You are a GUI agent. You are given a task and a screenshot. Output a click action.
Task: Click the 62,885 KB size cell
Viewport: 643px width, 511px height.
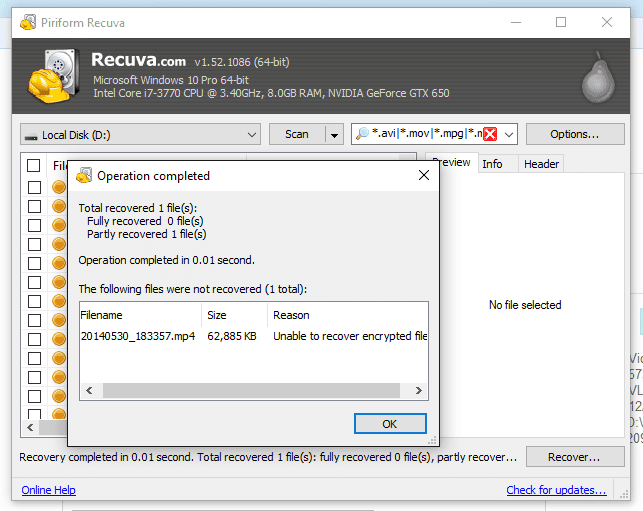pyautogui.click(x=232, y=336)
